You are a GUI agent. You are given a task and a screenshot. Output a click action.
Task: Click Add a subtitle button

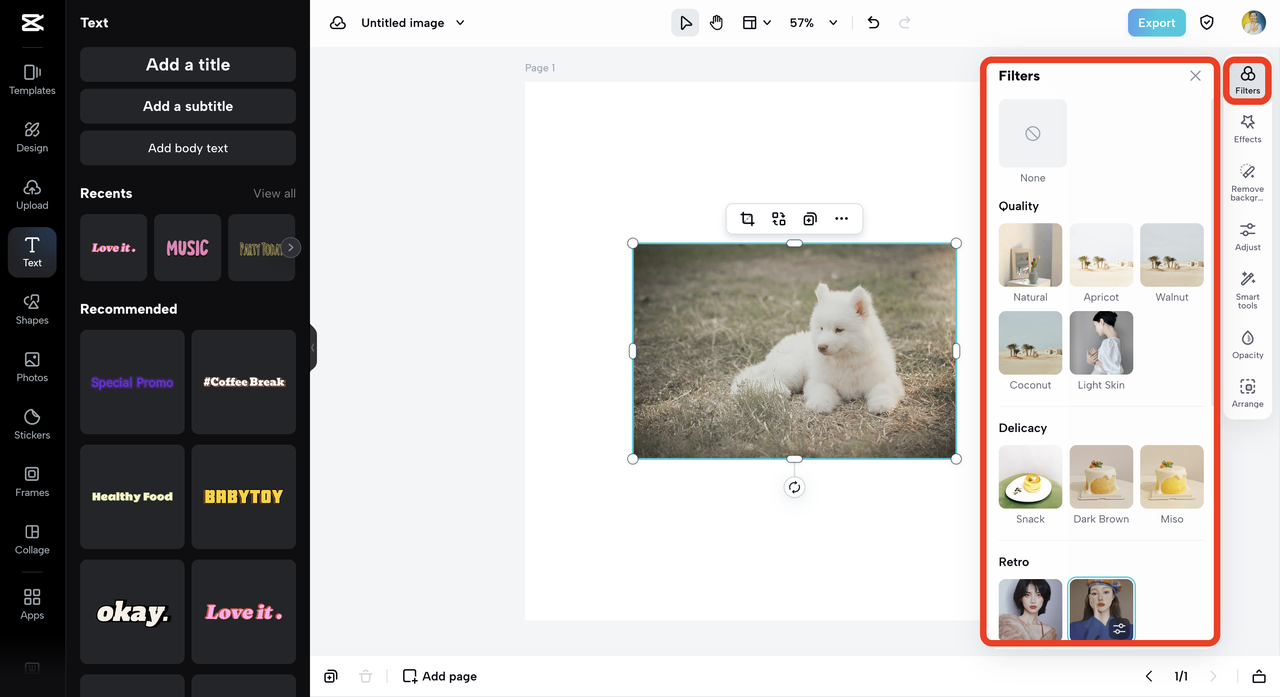tap(188, 106)
